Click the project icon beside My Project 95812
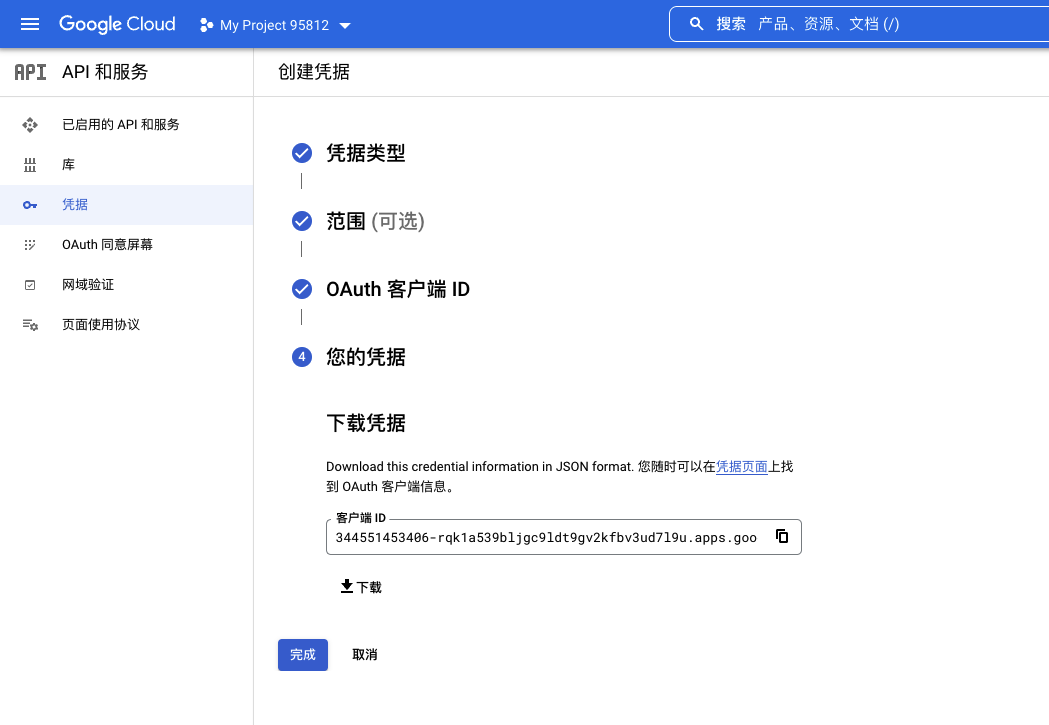 206,25
